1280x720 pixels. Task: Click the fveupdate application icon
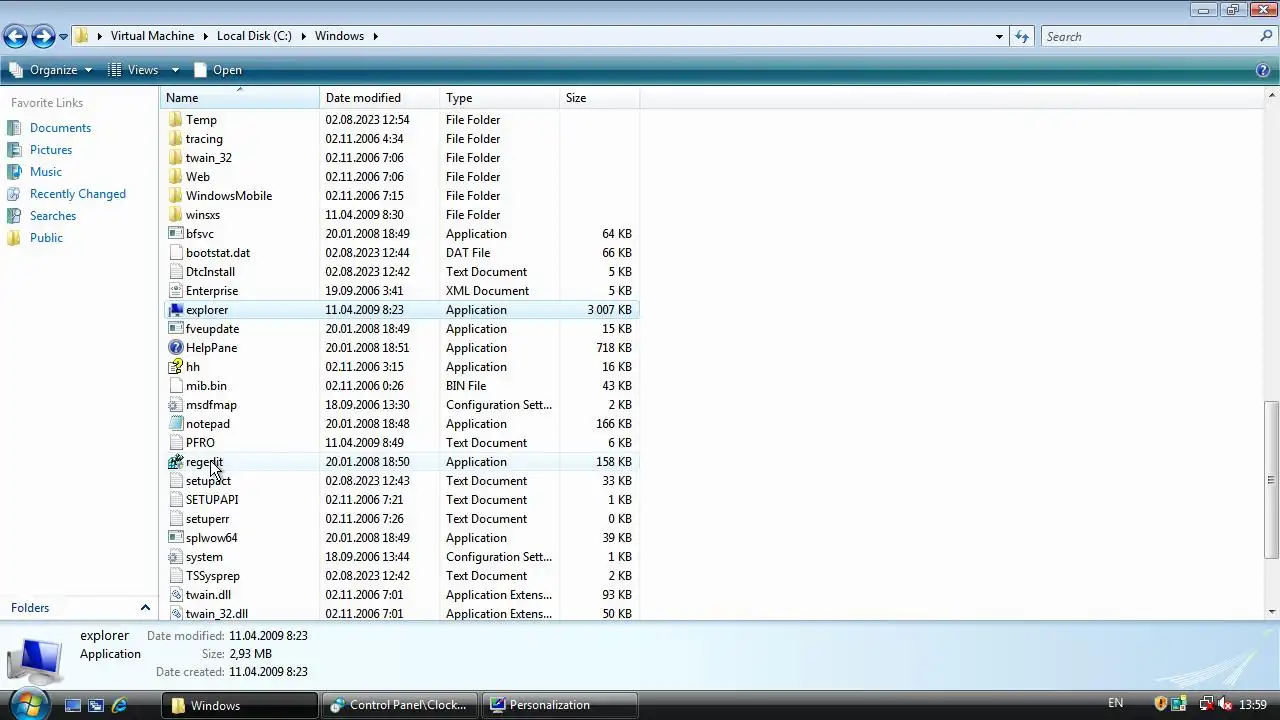pos(176,329)
